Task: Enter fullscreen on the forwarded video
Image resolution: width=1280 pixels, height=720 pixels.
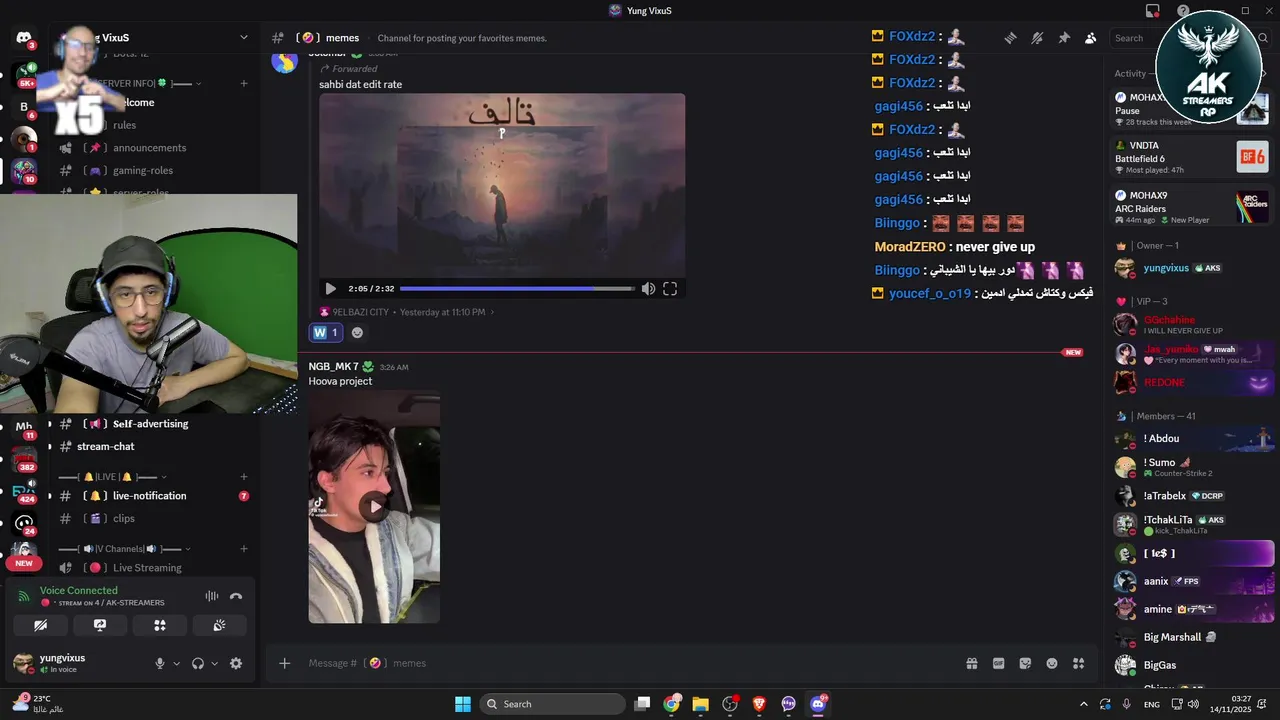Action: pyautogui.click(x=670, y=289)
